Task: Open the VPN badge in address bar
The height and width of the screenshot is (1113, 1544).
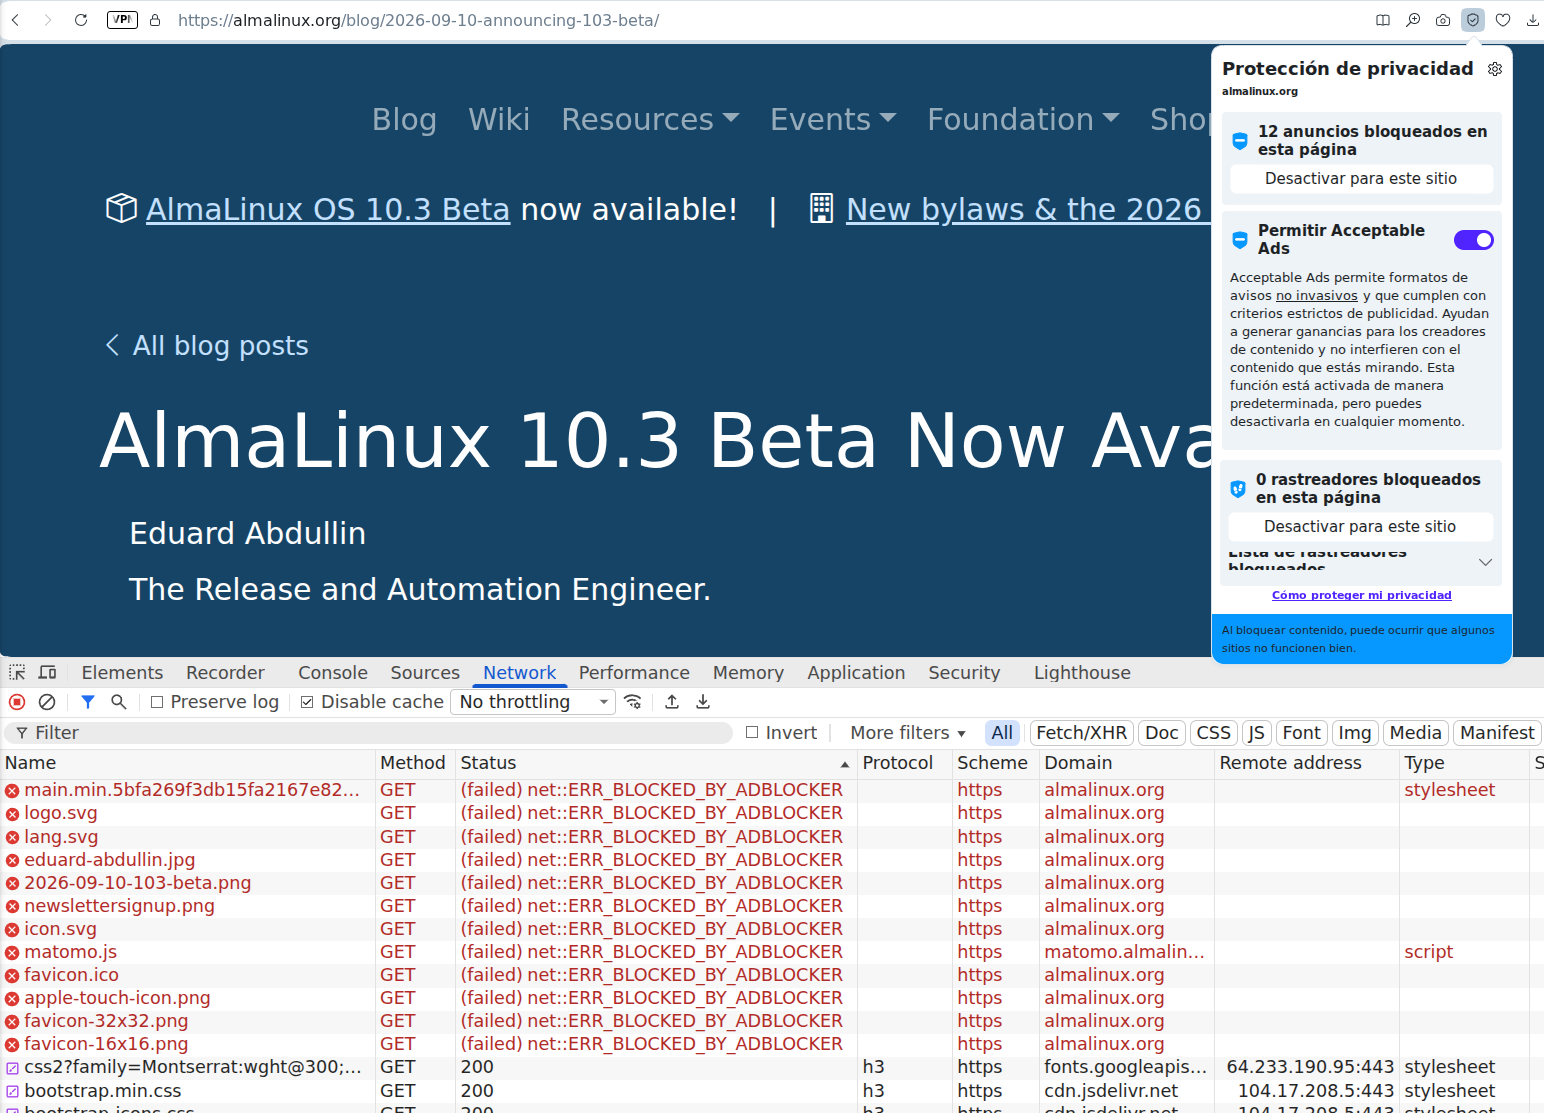Action: click(x=122, y=20)
